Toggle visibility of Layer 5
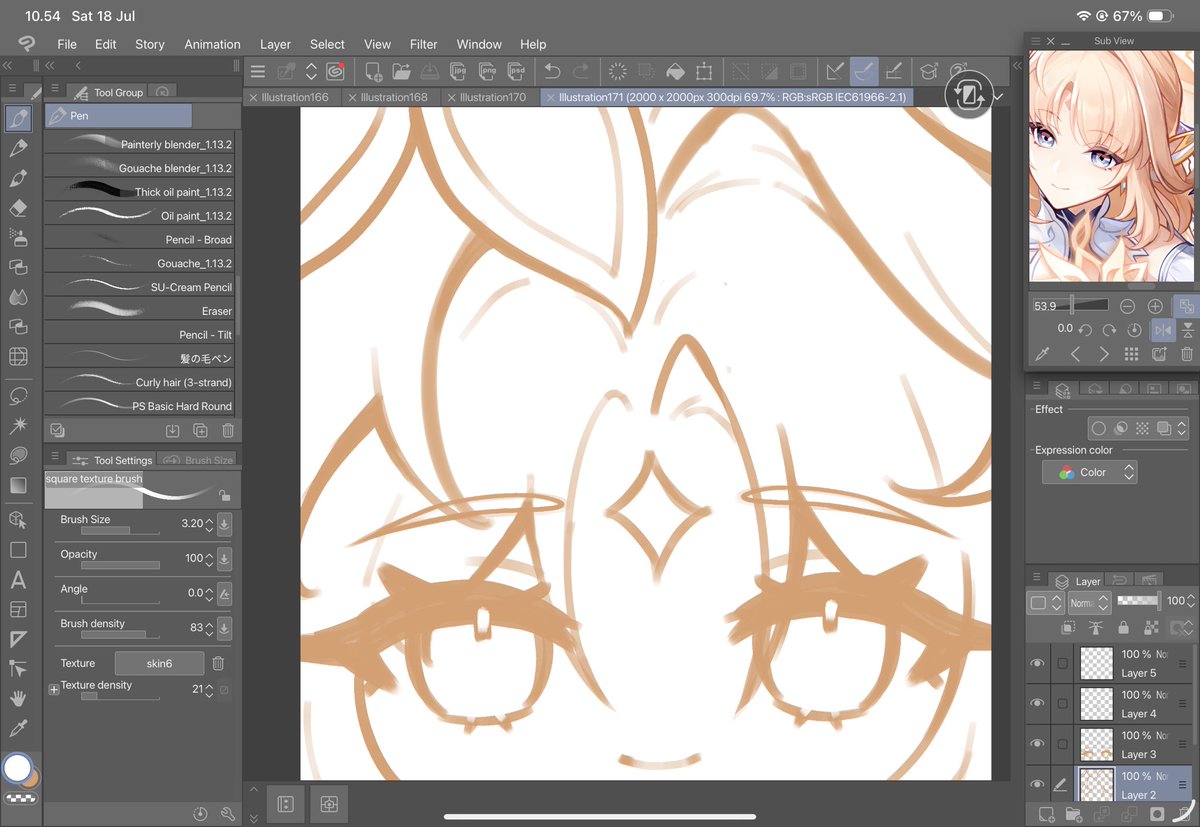Viewport: 1200px width, 827px height. coord(1037,663)
